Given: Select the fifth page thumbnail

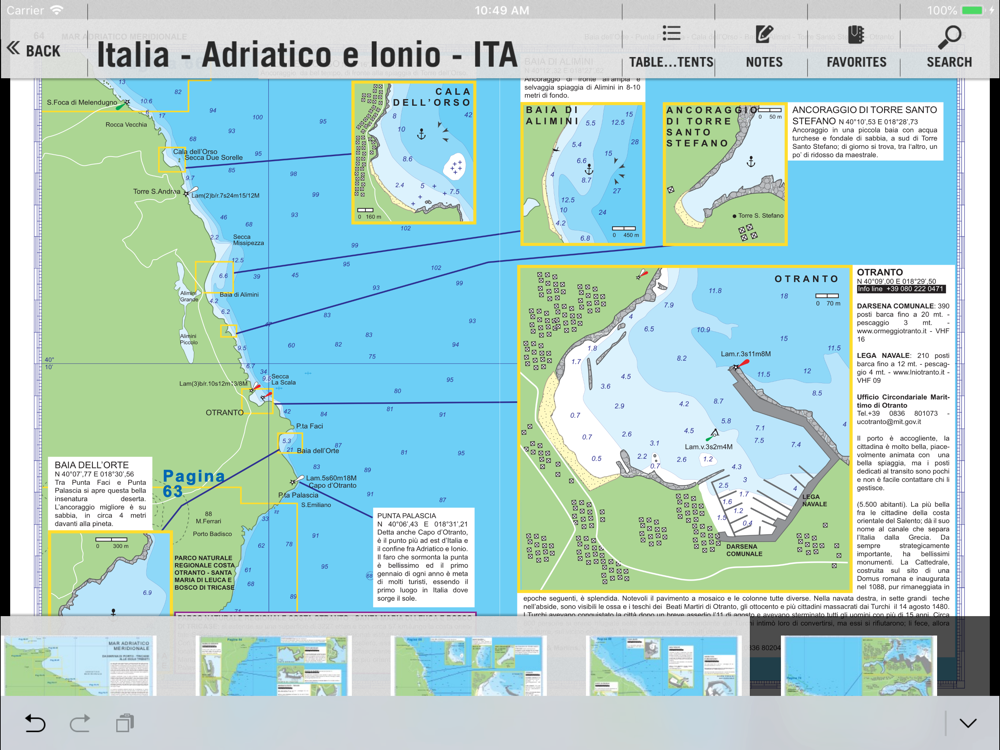Looking at the screenshot, I should [858, 665].
